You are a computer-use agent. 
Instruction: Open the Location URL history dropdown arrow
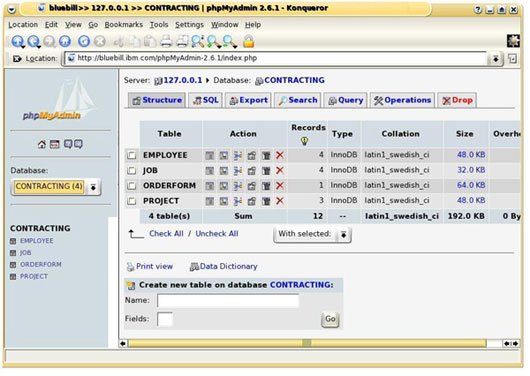tap(495, 59)
